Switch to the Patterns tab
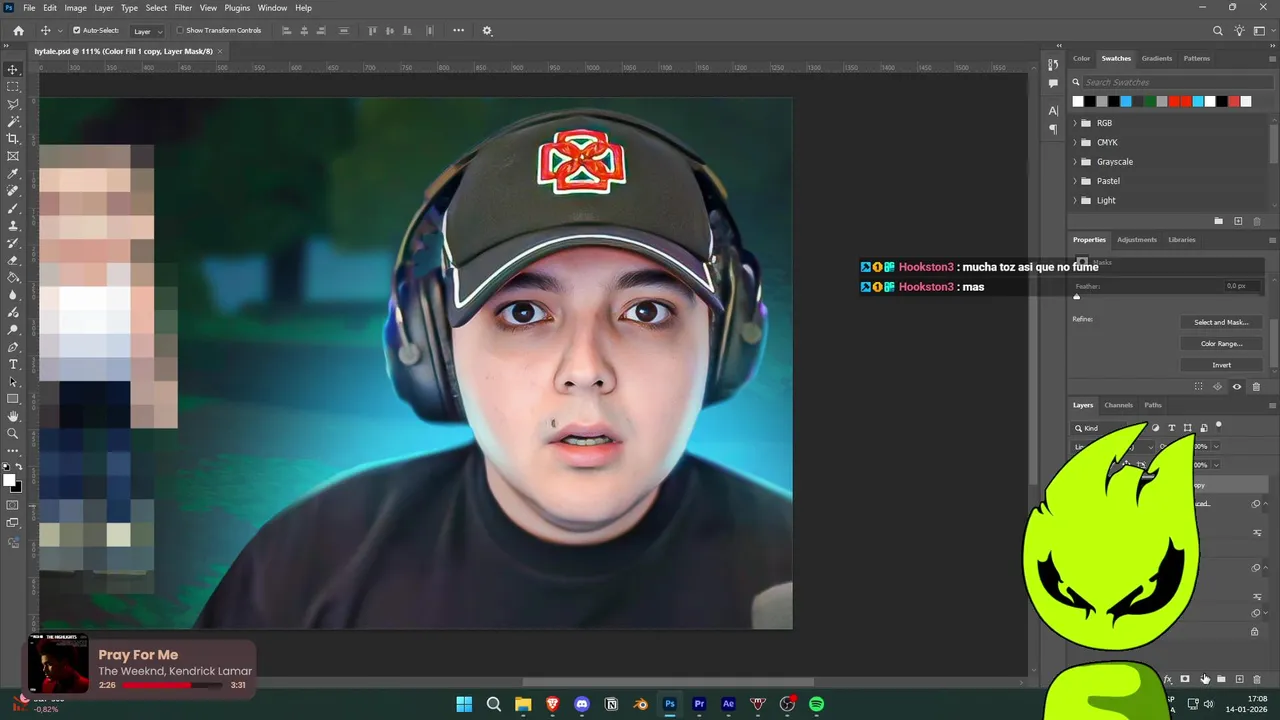 [1197, 59]
